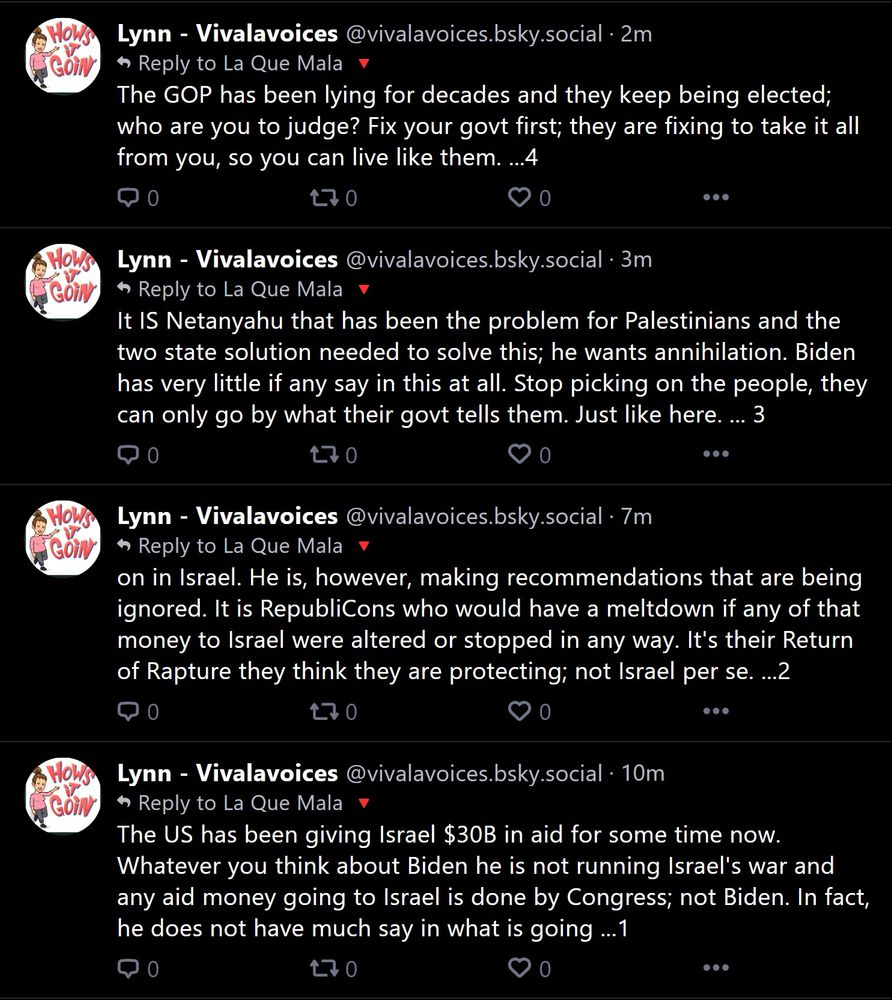892x1000 pixels.
Task: Like the 2m post about the GOP
Action: (x=521, y=197)
